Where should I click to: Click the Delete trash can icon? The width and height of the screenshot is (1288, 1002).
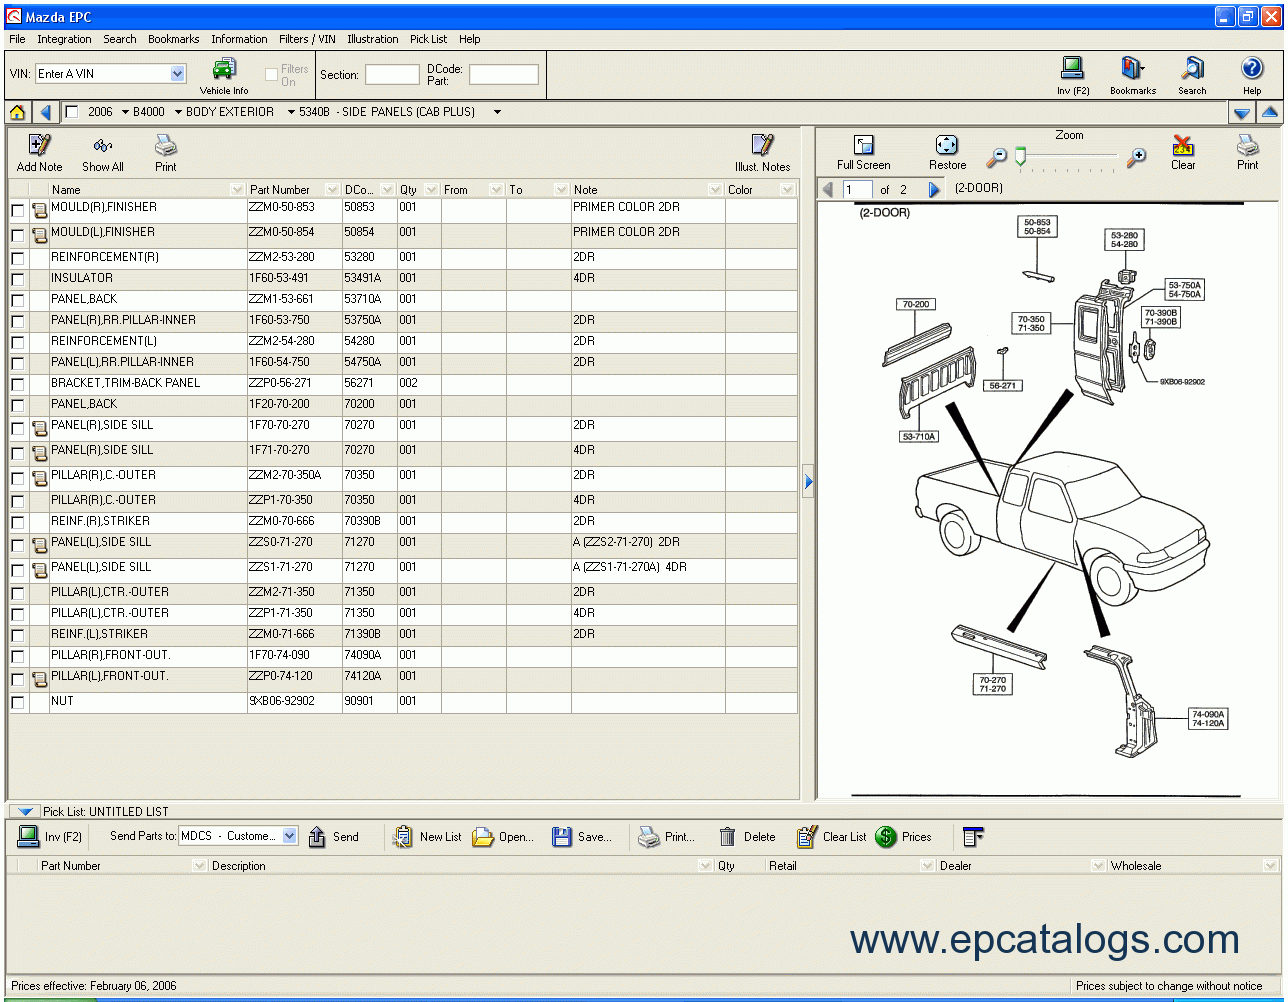click(728, 837)
